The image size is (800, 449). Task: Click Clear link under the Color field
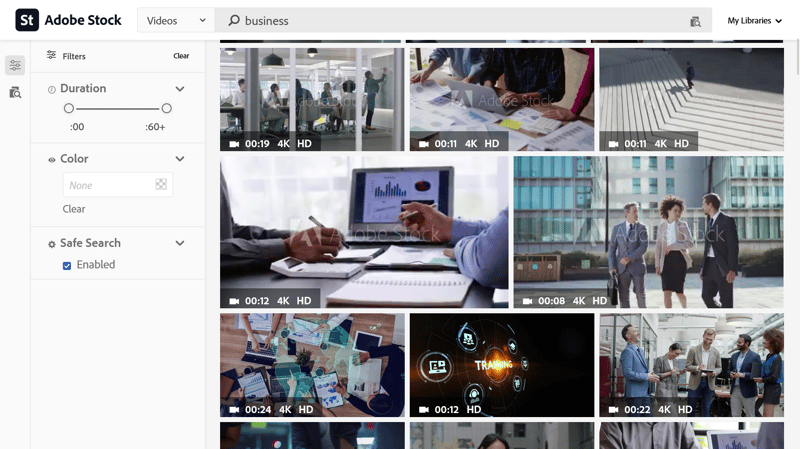point(74,209)
